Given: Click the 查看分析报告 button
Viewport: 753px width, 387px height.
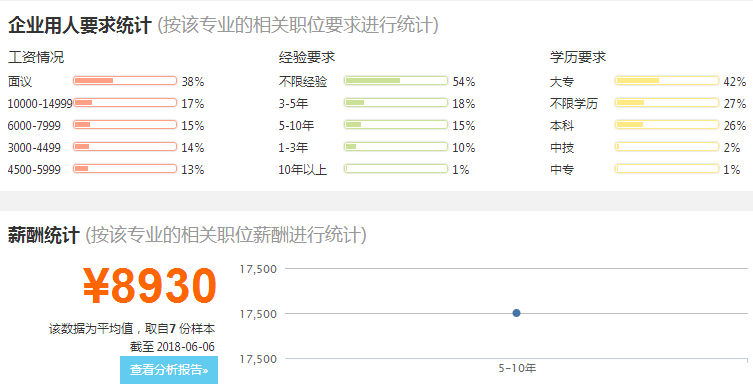Looking at the screenshot, I should pyautogui.click(x=169, y=370).
